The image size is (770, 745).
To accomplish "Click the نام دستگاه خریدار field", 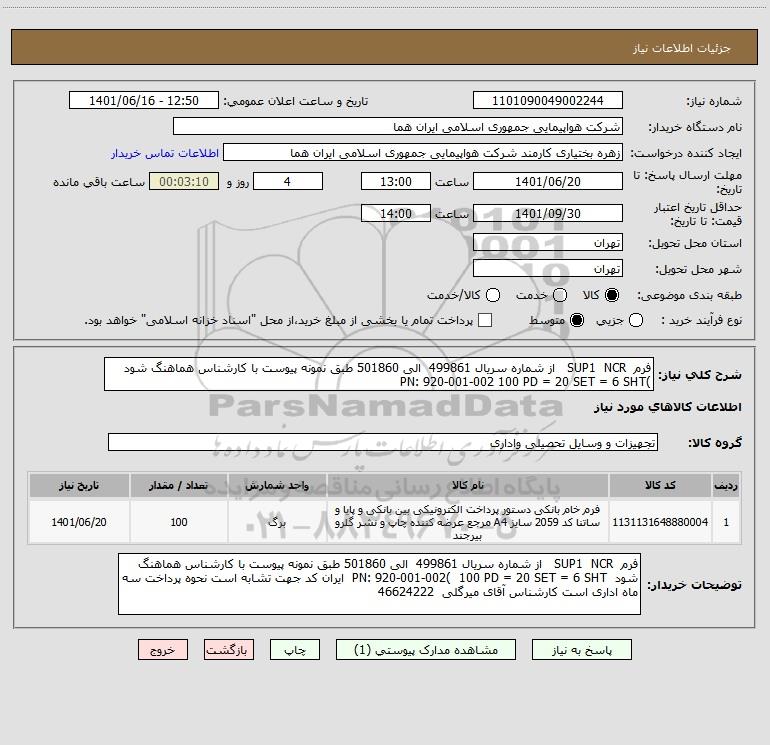I will (x=398, y=127).
